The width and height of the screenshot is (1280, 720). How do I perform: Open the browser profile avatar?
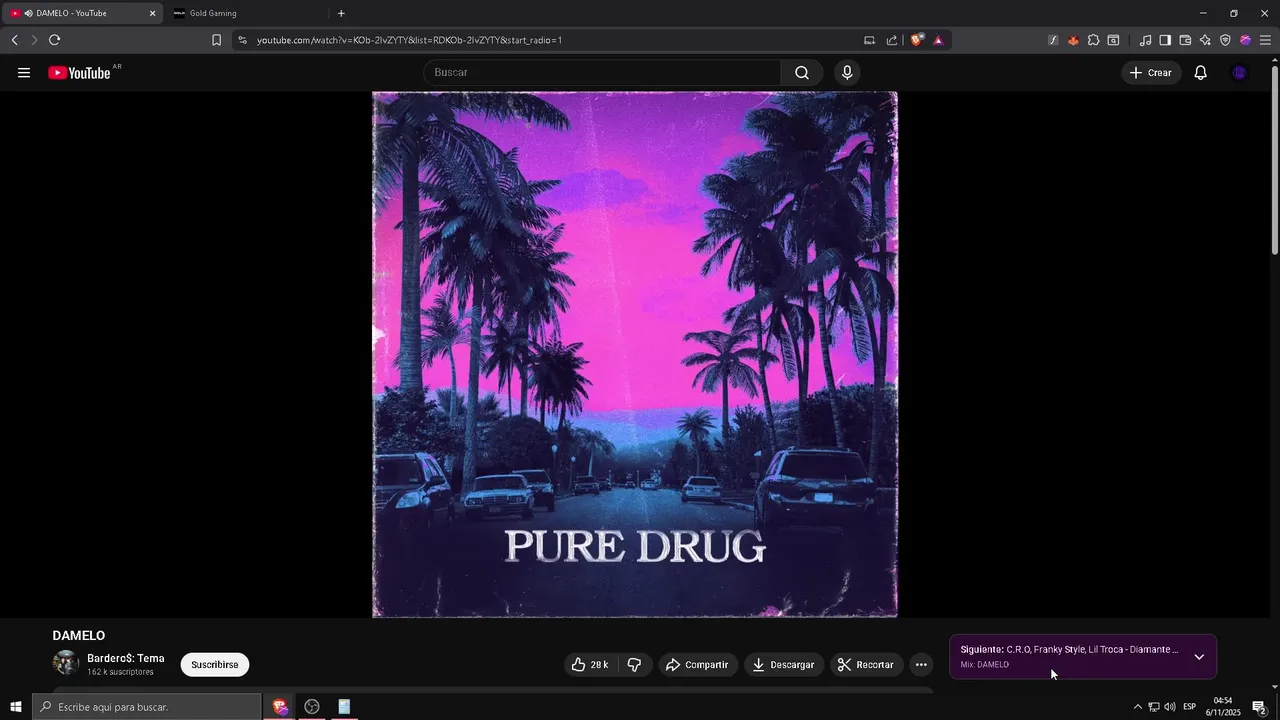[x=1245, y=40]
